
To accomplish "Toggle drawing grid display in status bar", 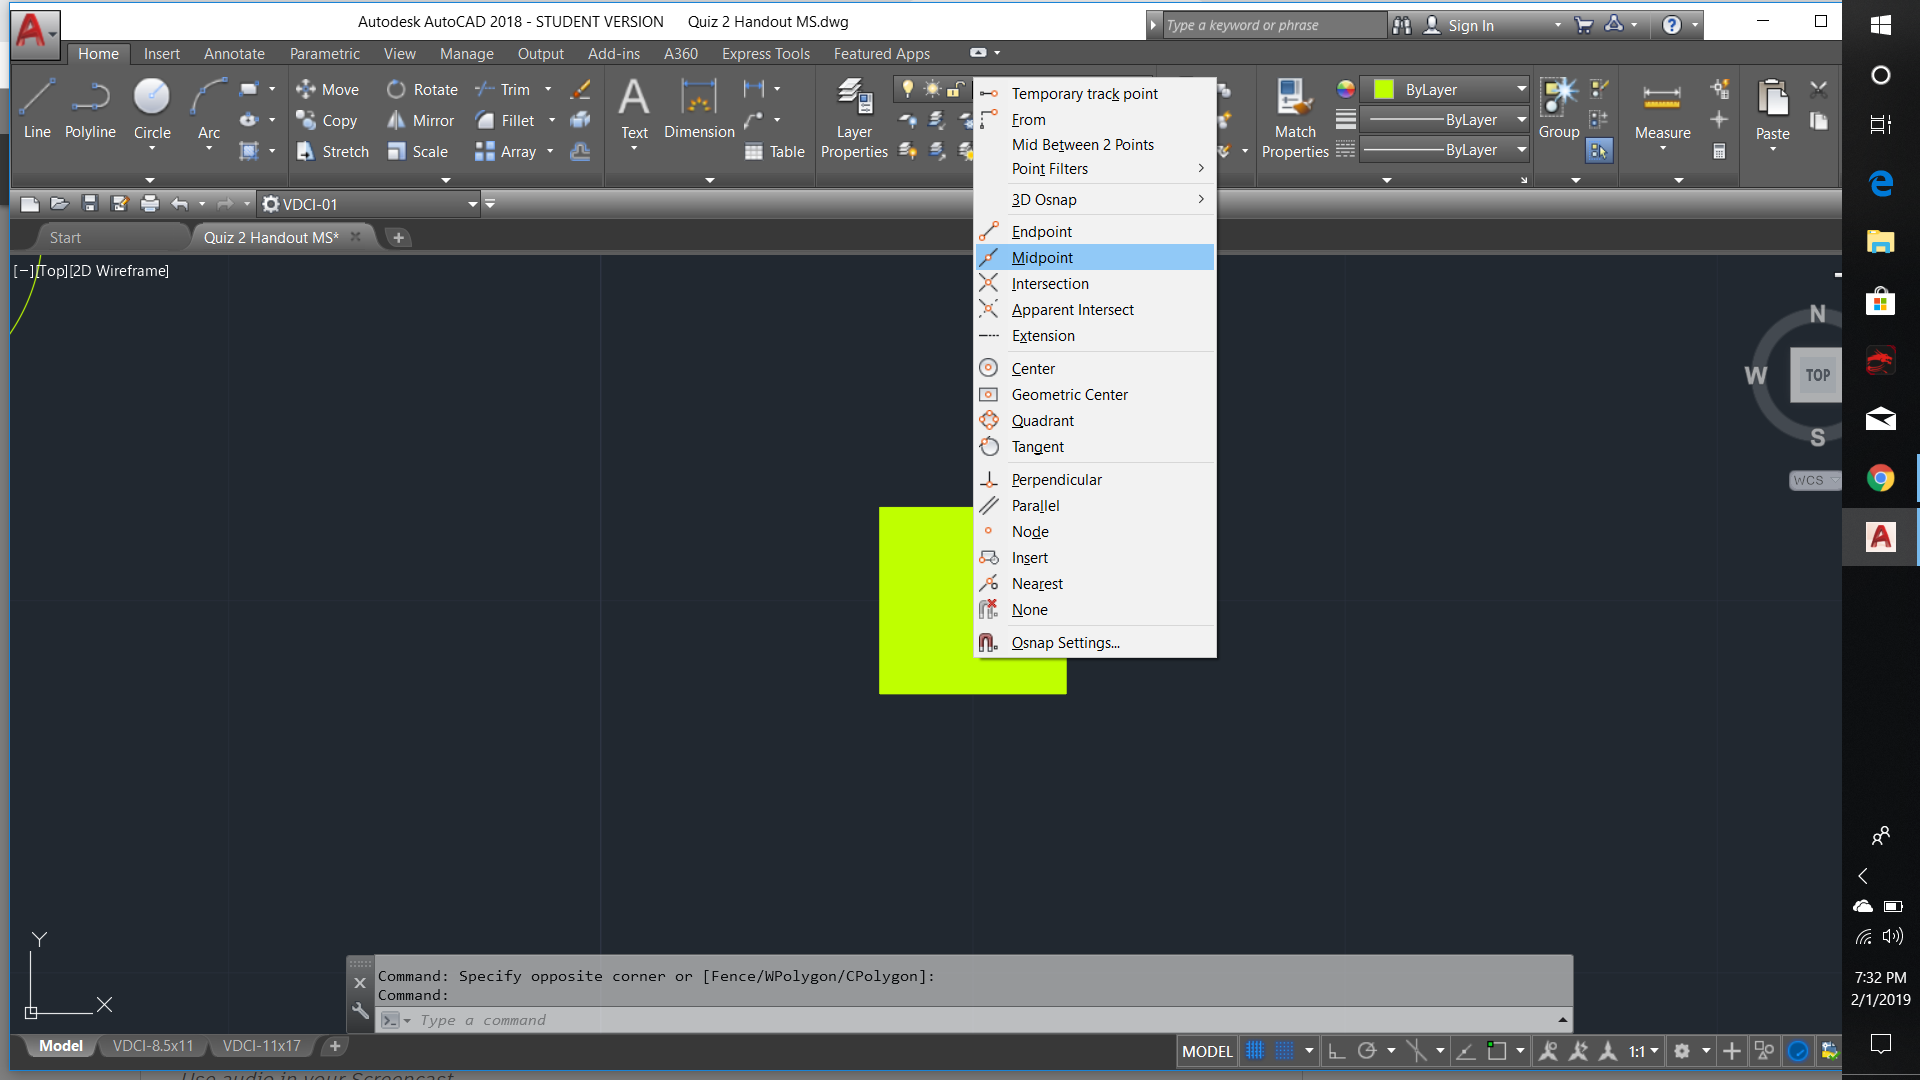I will [1254, 1051].
